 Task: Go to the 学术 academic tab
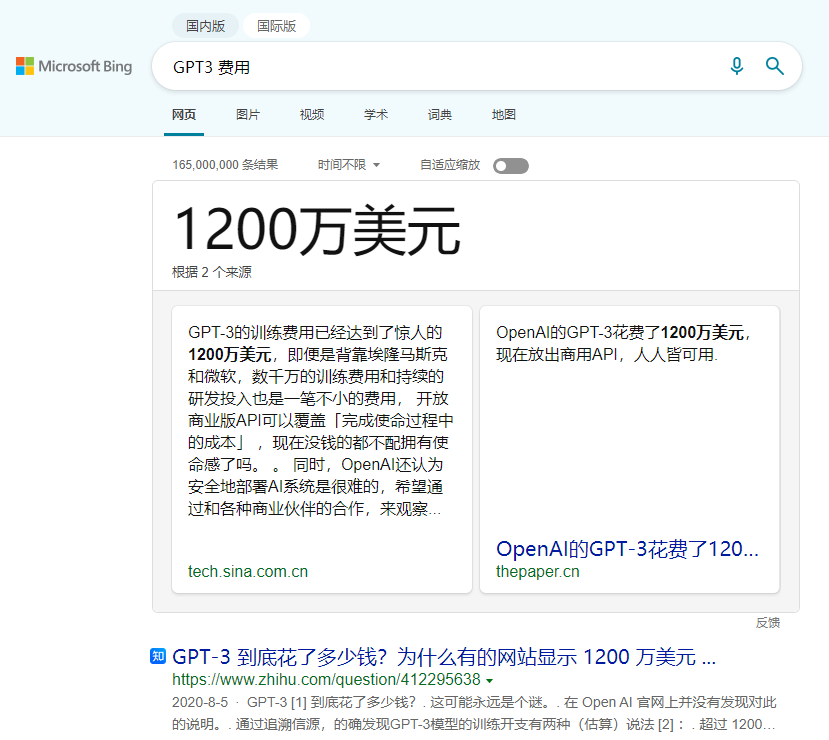pos(376,115)
